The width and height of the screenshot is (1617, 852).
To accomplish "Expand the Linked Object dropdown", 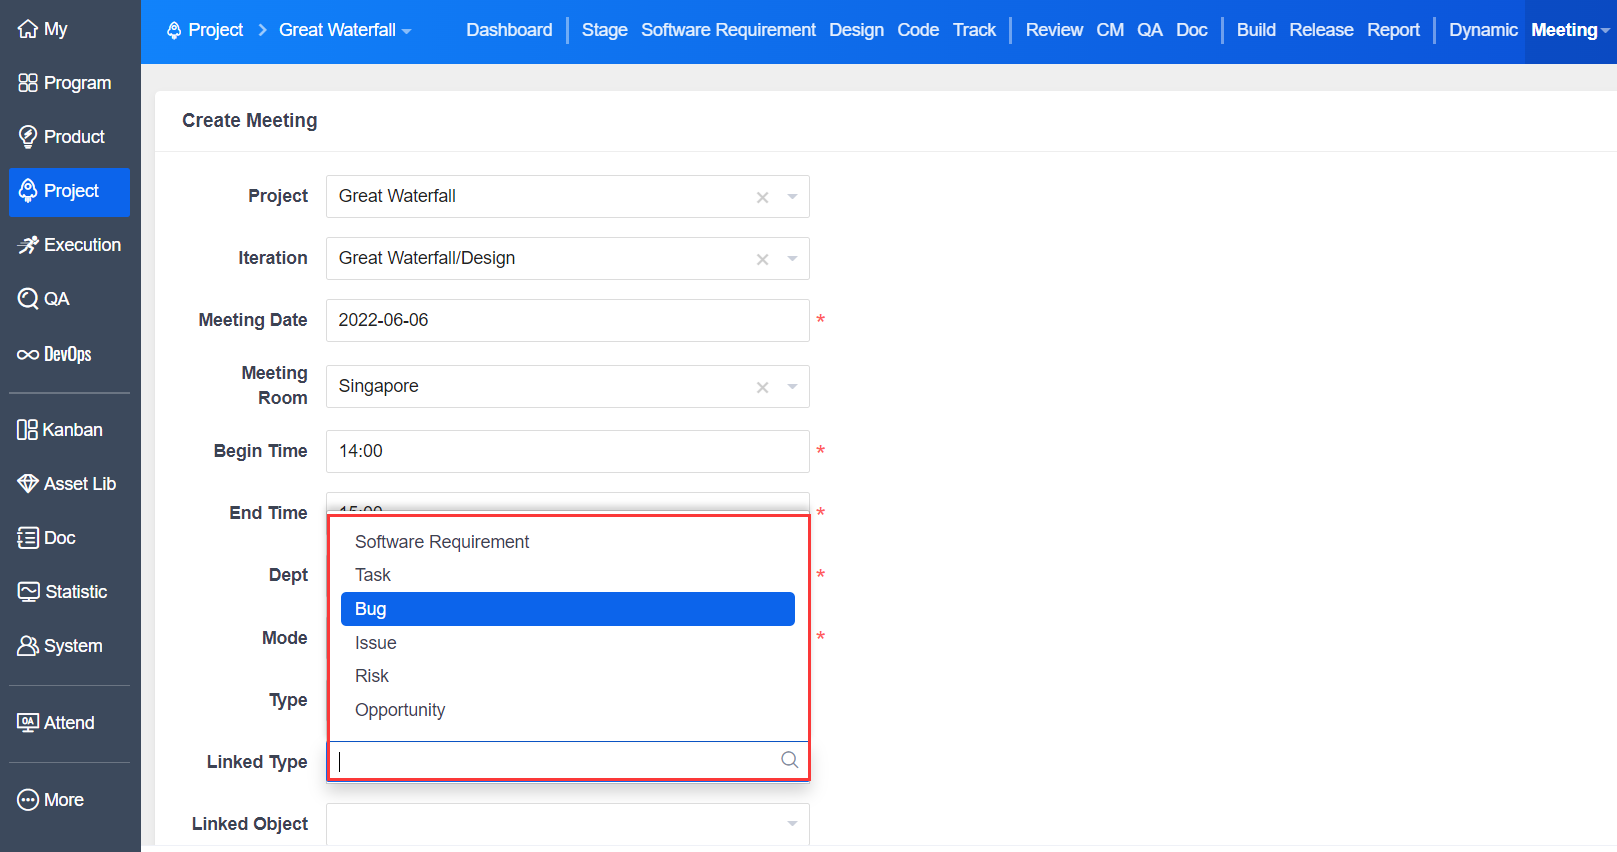I will pos(792,824).
